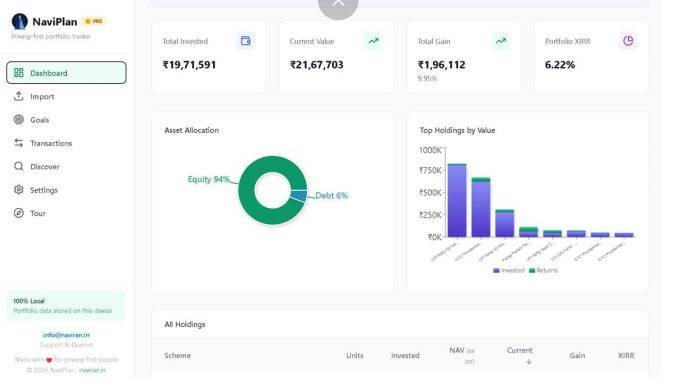Go to Goals in the sidebar
The width and height of the screenshot is (680, 383).
[66, 120]
